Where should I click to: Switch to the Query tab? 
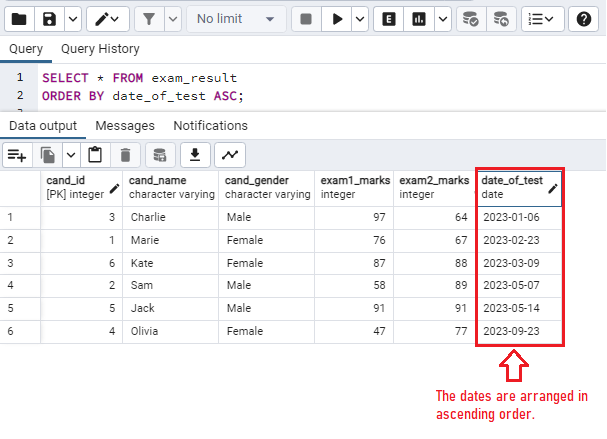coord(26,49)
